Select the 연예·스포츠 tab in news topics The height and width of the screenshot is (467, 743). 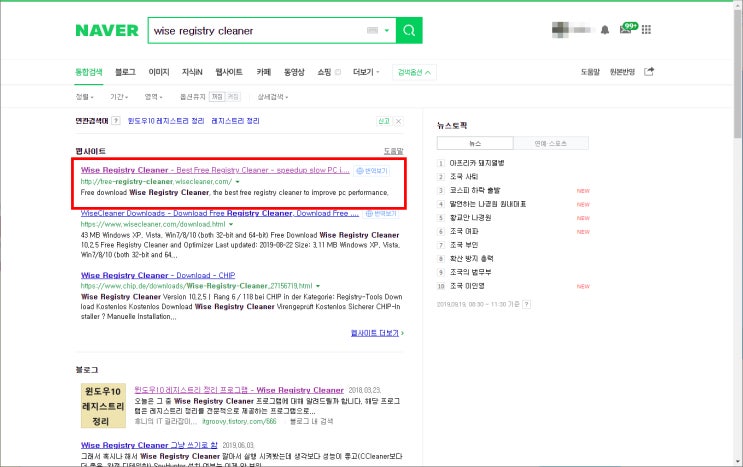coord(551,143)
